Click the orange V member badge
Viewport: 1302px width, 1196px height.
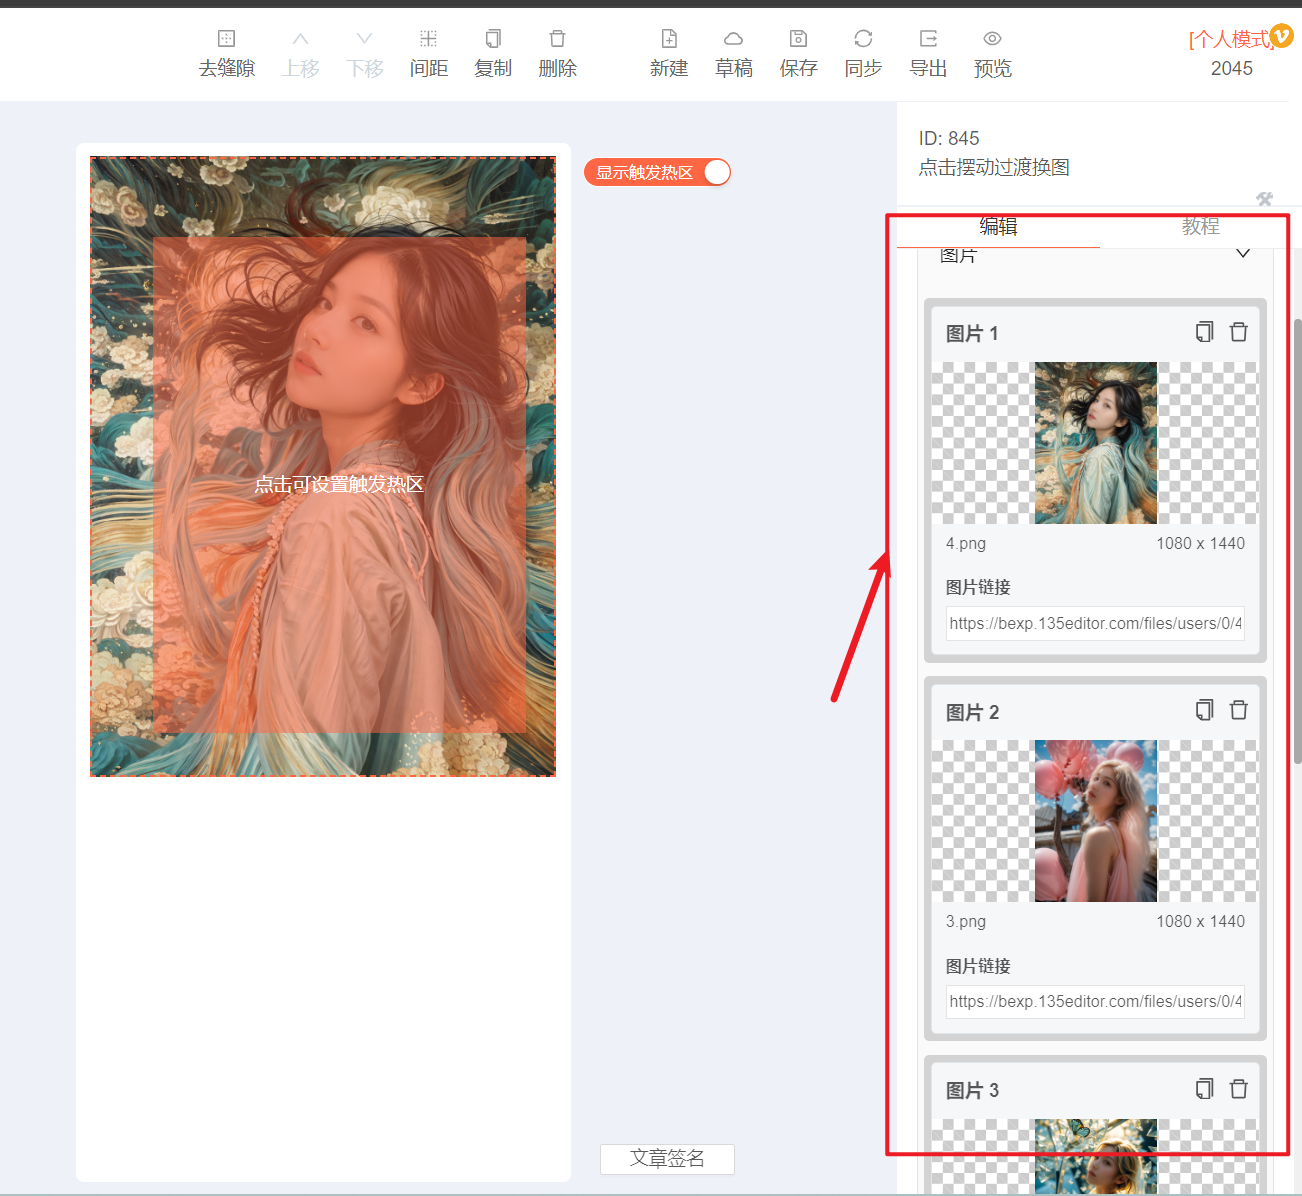[1281, 35]
